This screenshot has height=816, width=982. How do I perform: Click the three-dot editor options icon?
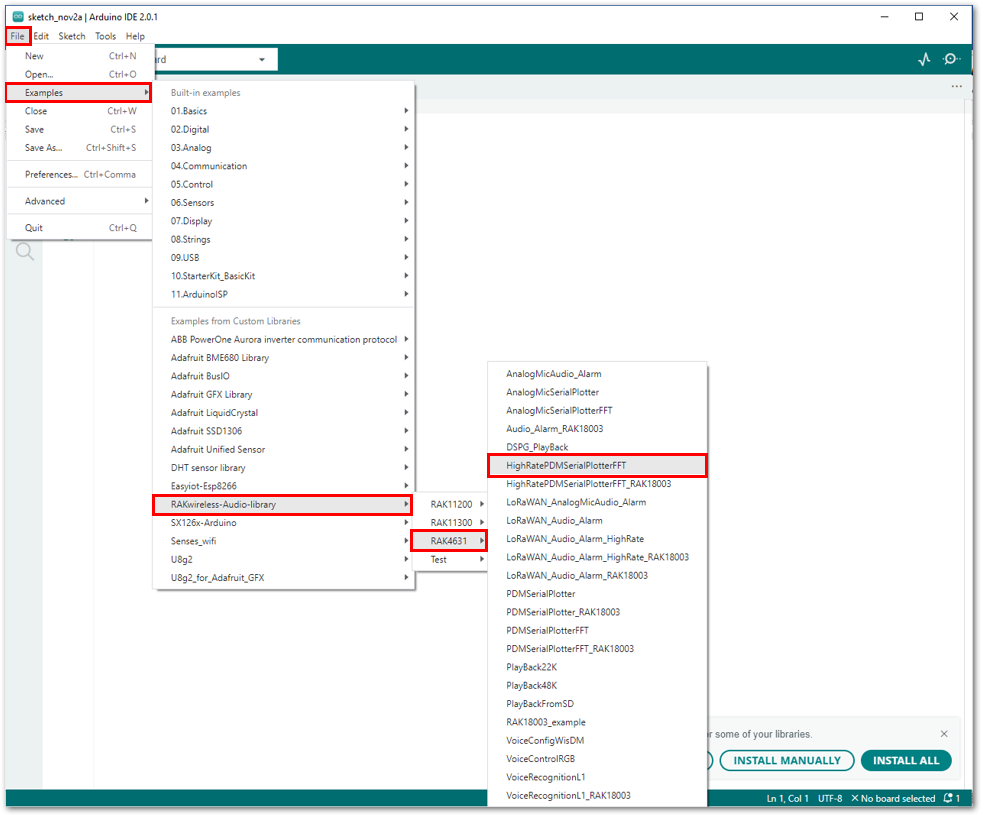tap(956, 86)
